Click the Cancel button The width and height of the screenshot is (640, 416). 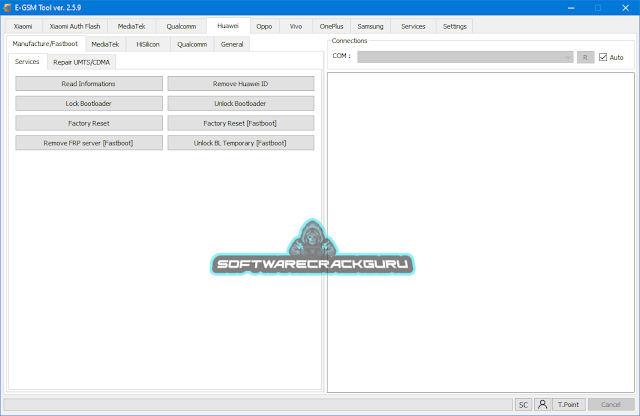tap(611, 405)
